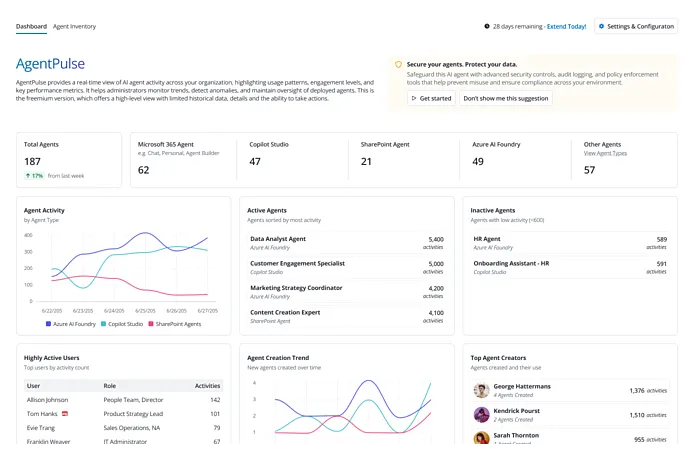Switch to the Agent Inventory tab
The width and height of the screenshot is (700, 450).
pyautogui.click(x=74, y=26)
